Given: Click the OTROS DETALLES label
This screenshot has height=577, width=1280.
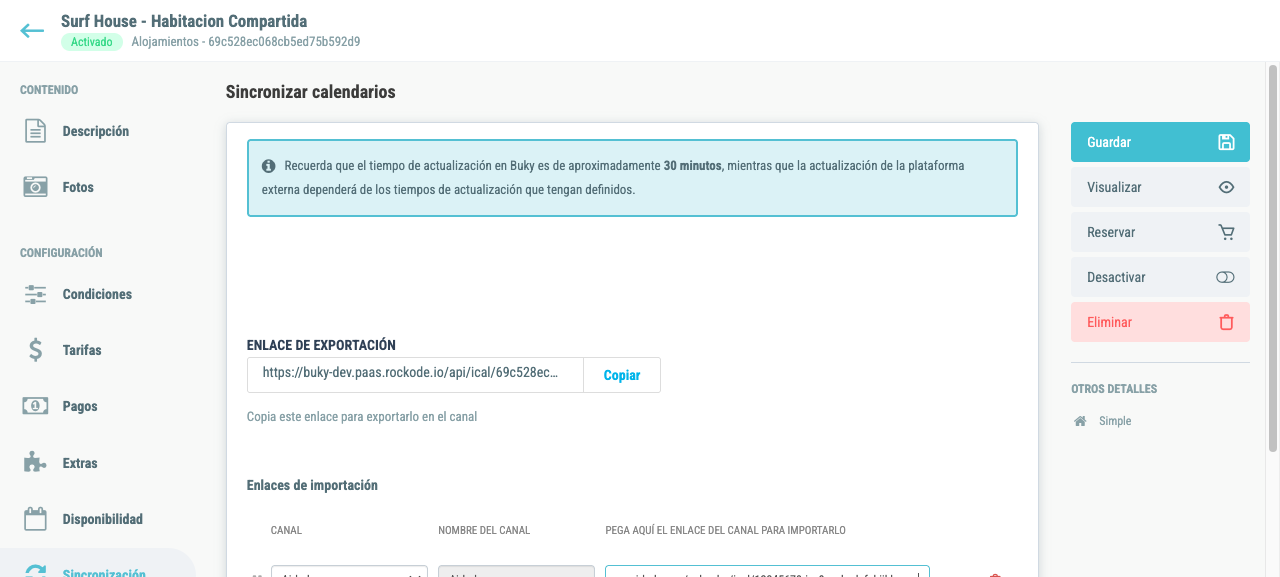Looking at the screenshot, I should [x=1114, y=389].
